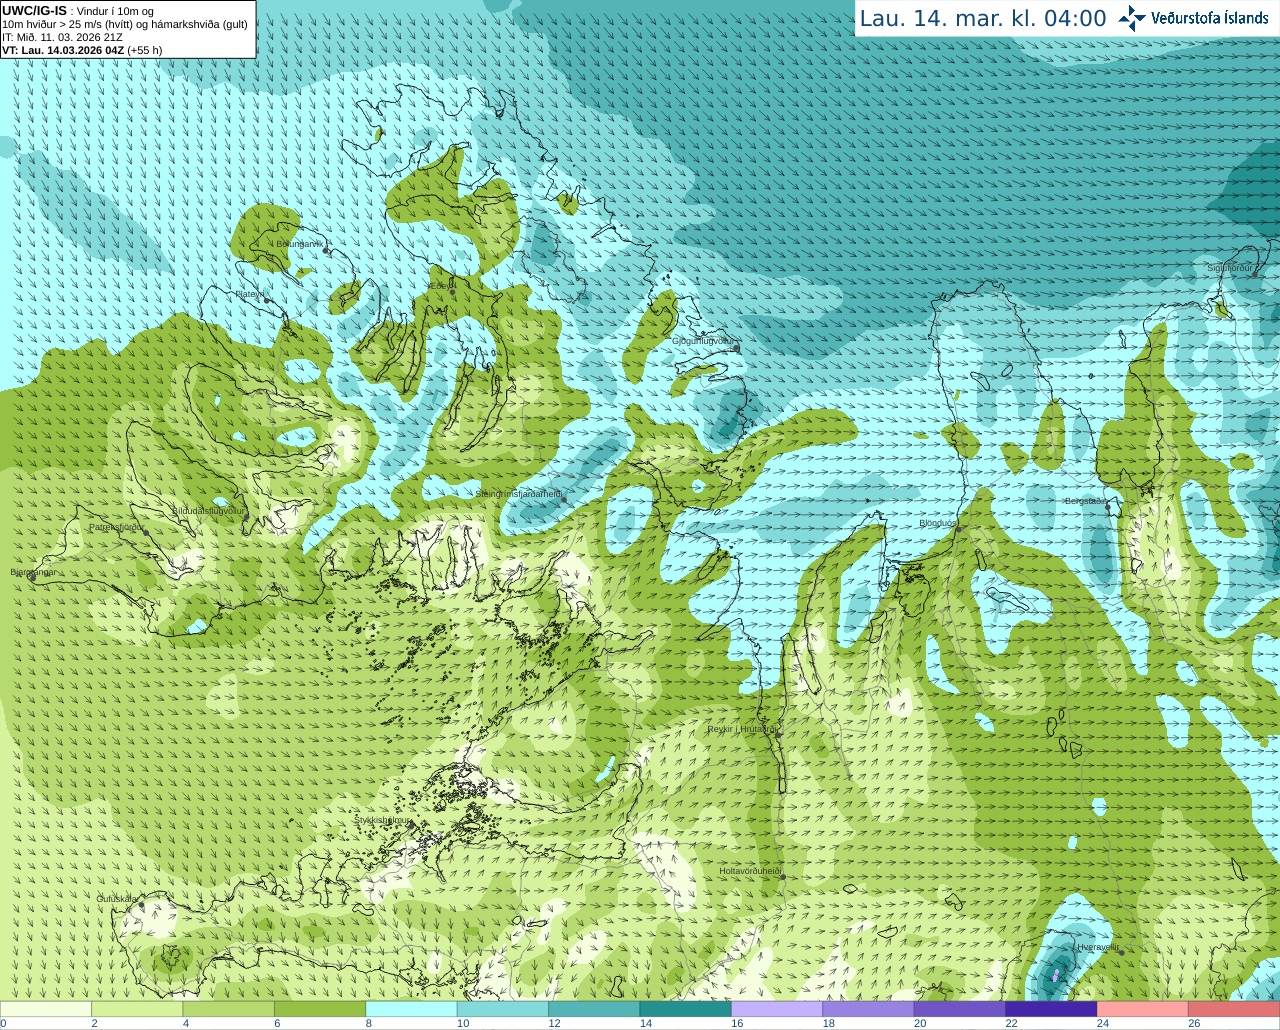Select the 20–22 m/s purple swatch

[x=960, y=1009]
